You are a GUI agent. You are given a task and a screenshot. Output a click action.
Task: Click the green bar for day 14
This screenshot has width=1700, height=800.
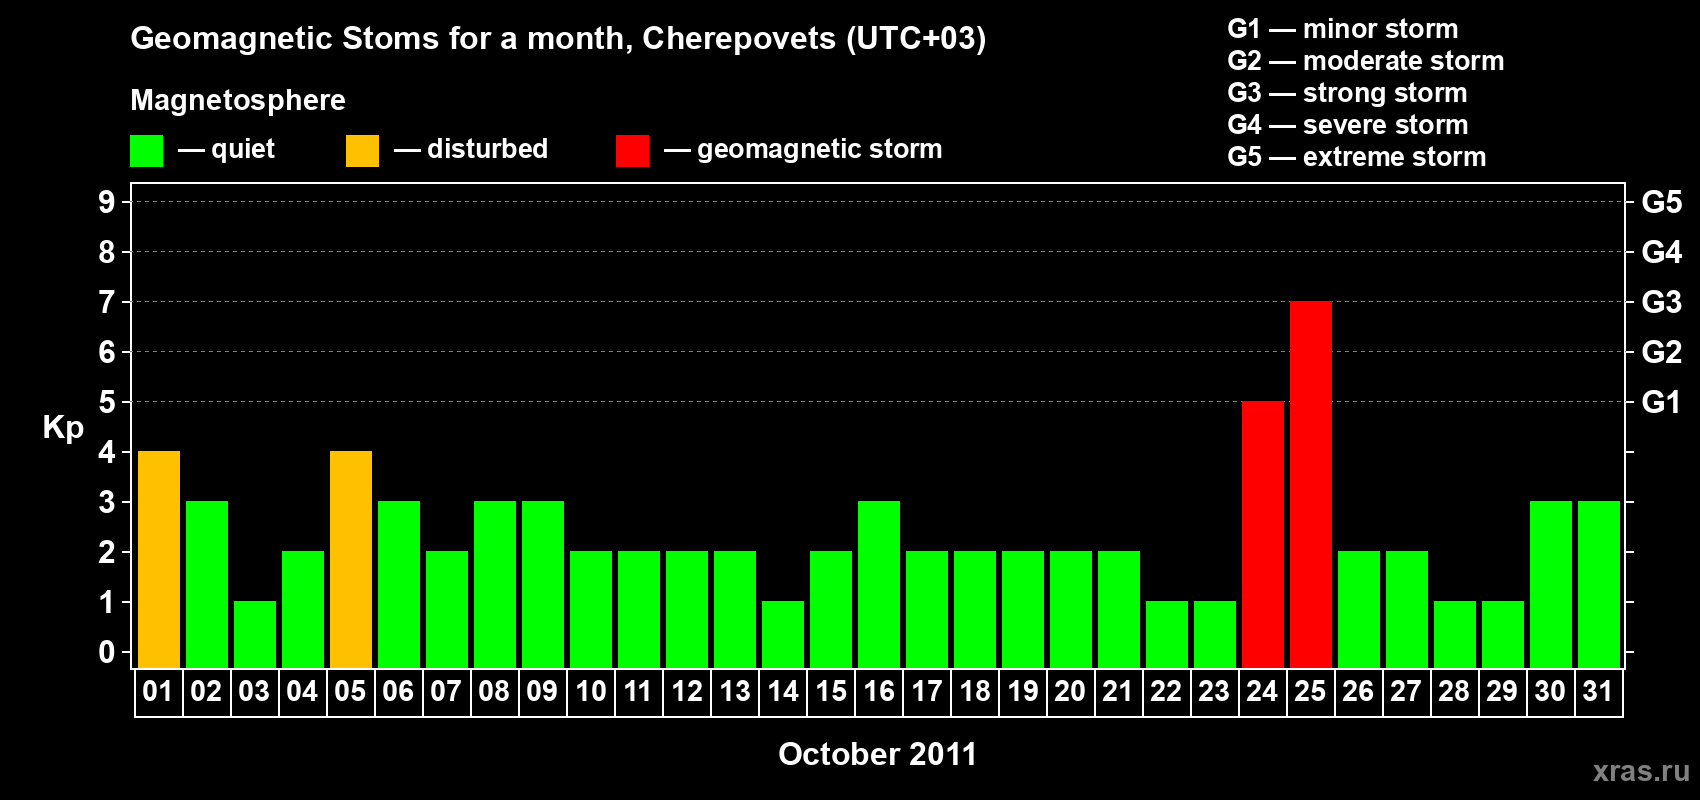click(x=783, y=634)
